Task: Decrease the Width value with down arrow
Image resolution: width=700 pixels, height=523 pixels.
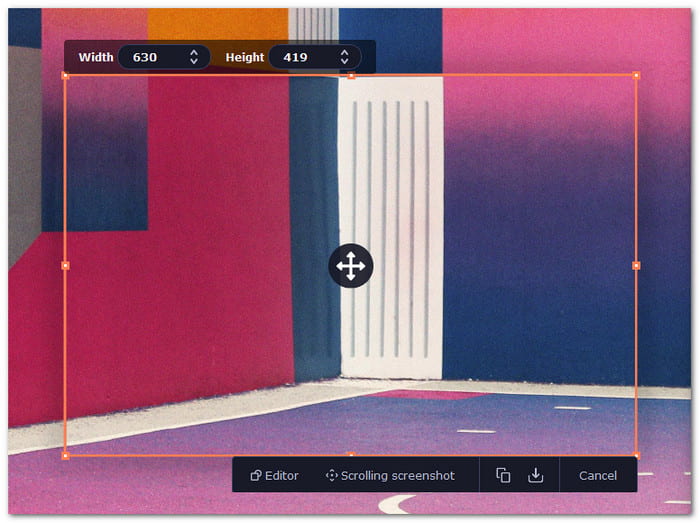Action: click(194, 61)
